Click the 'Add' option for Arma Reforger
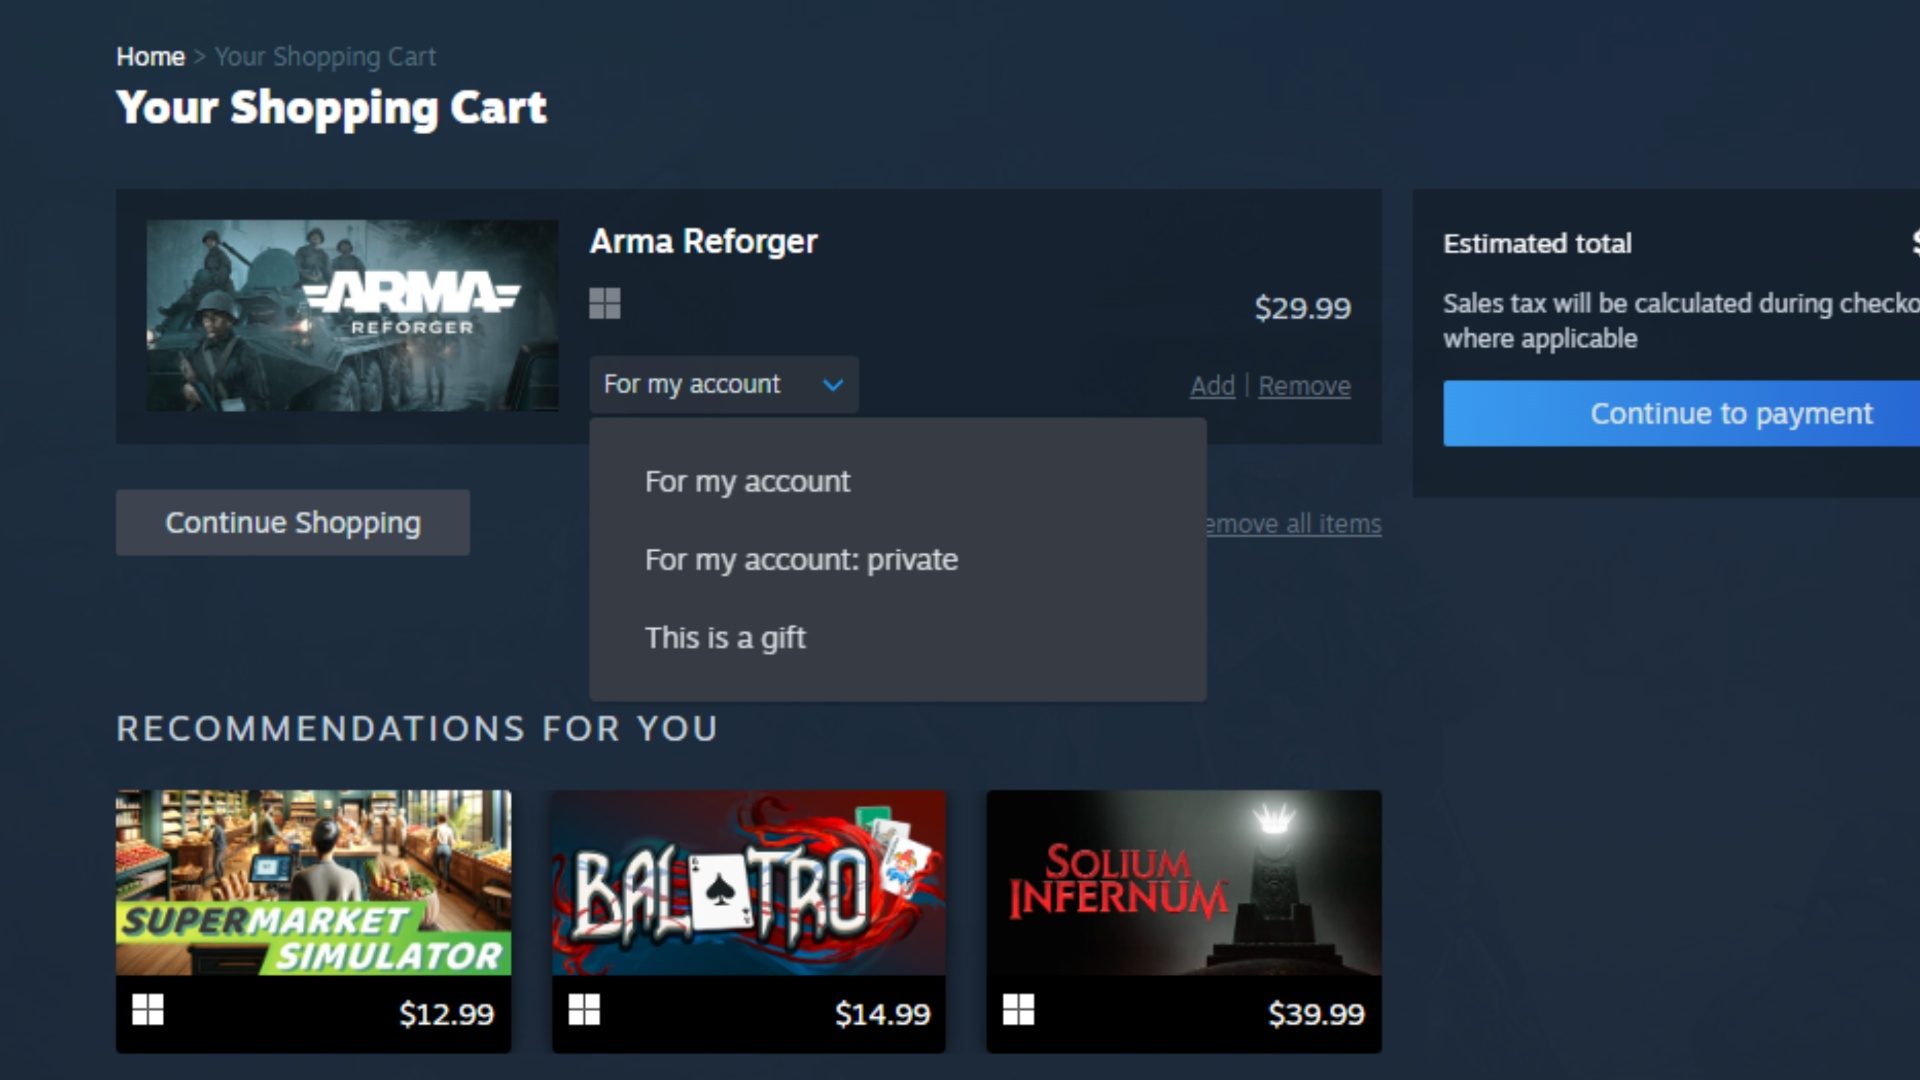This screenshot has height=1080, width=1920. click(1212, 385)
